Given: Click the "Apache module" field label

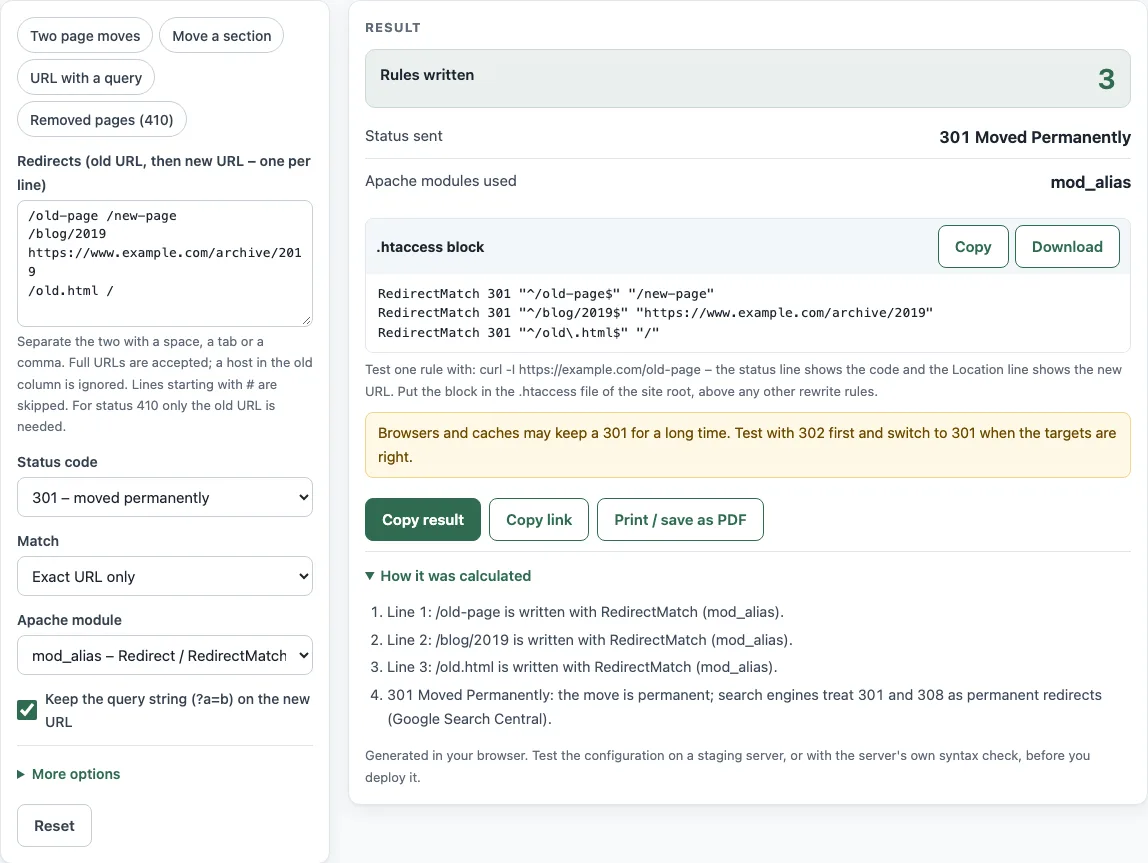Looking at the screenshot, I should click(x=70, y=620).
